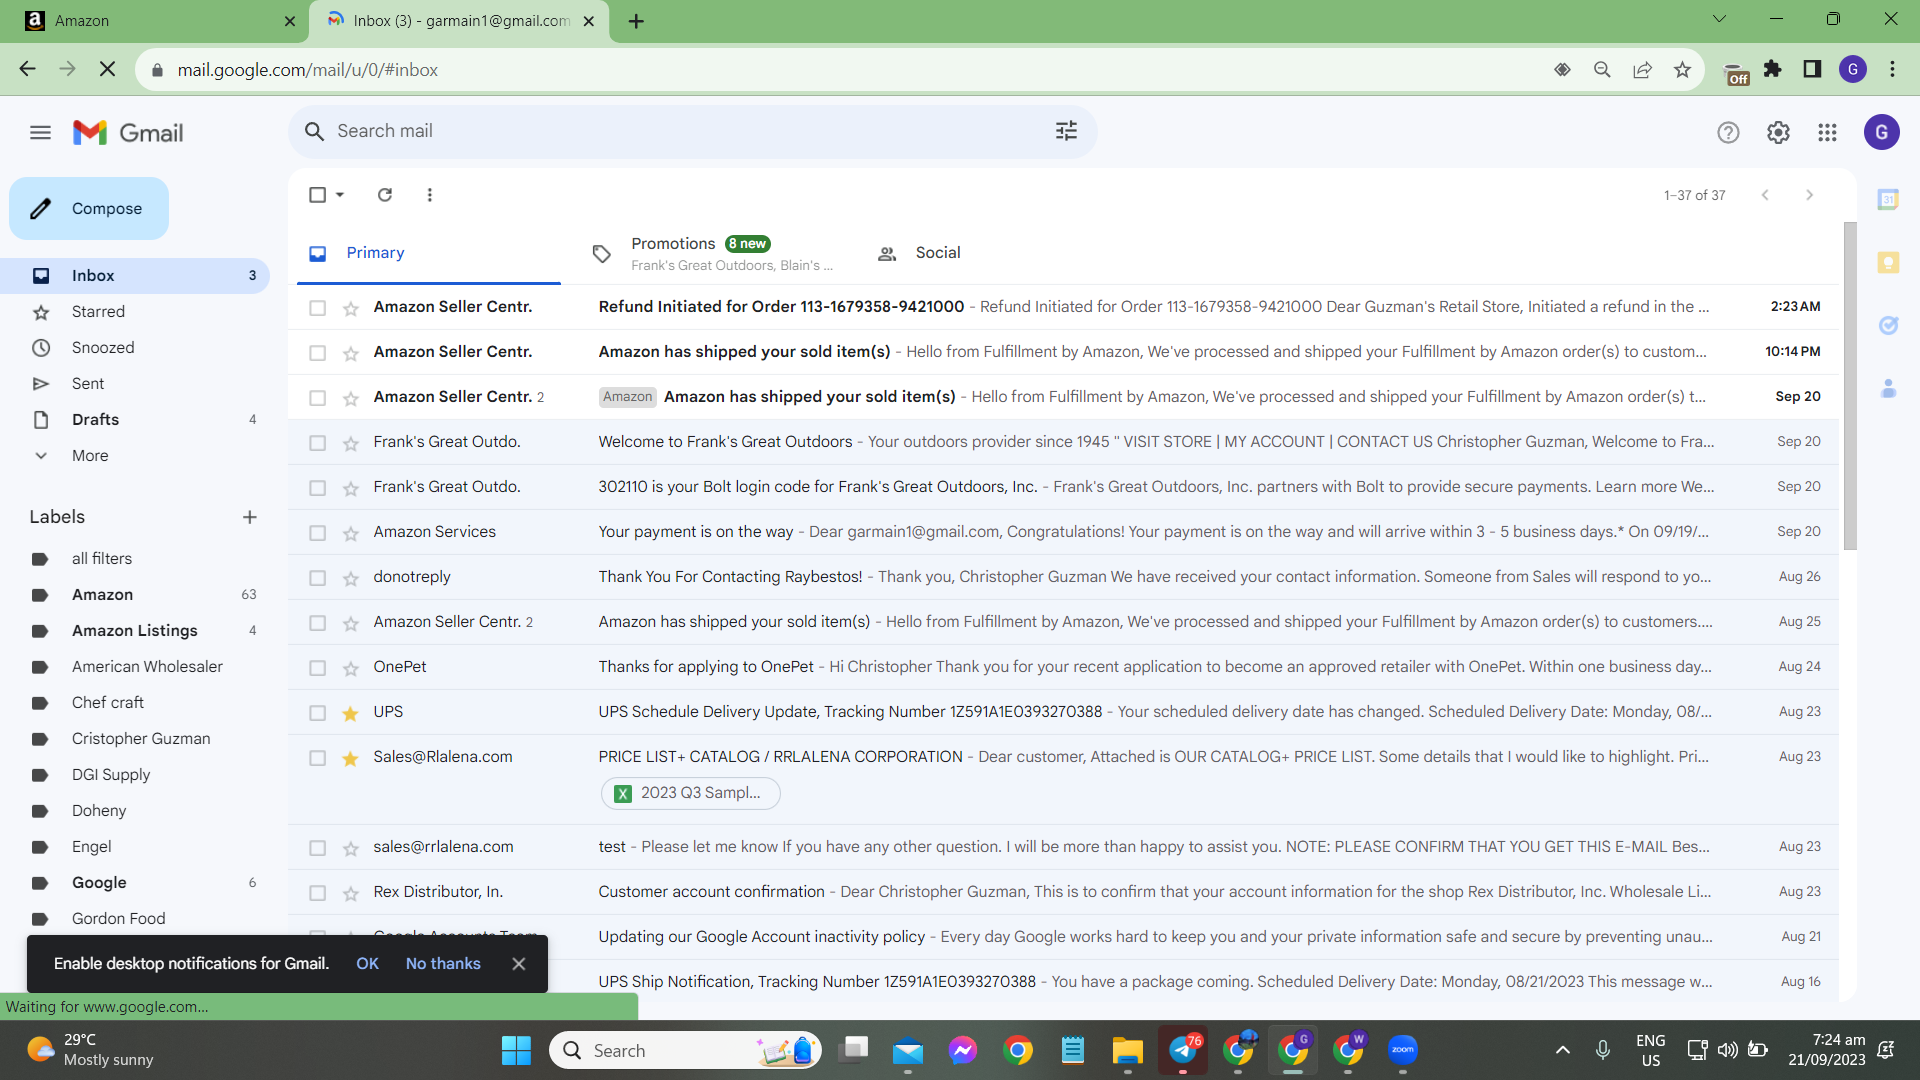Tick checkbox for Rex Distributor email

(317, 893)
